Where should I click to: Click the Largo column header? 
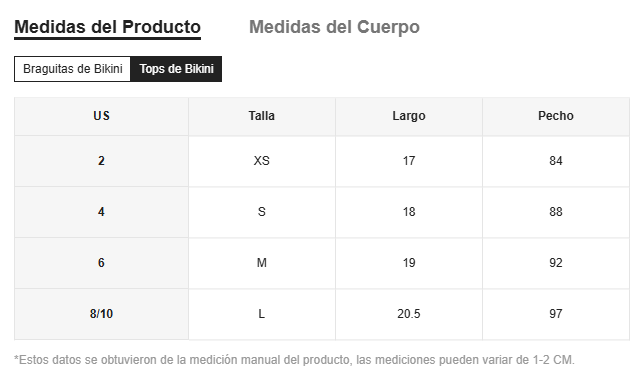[409, 116]
